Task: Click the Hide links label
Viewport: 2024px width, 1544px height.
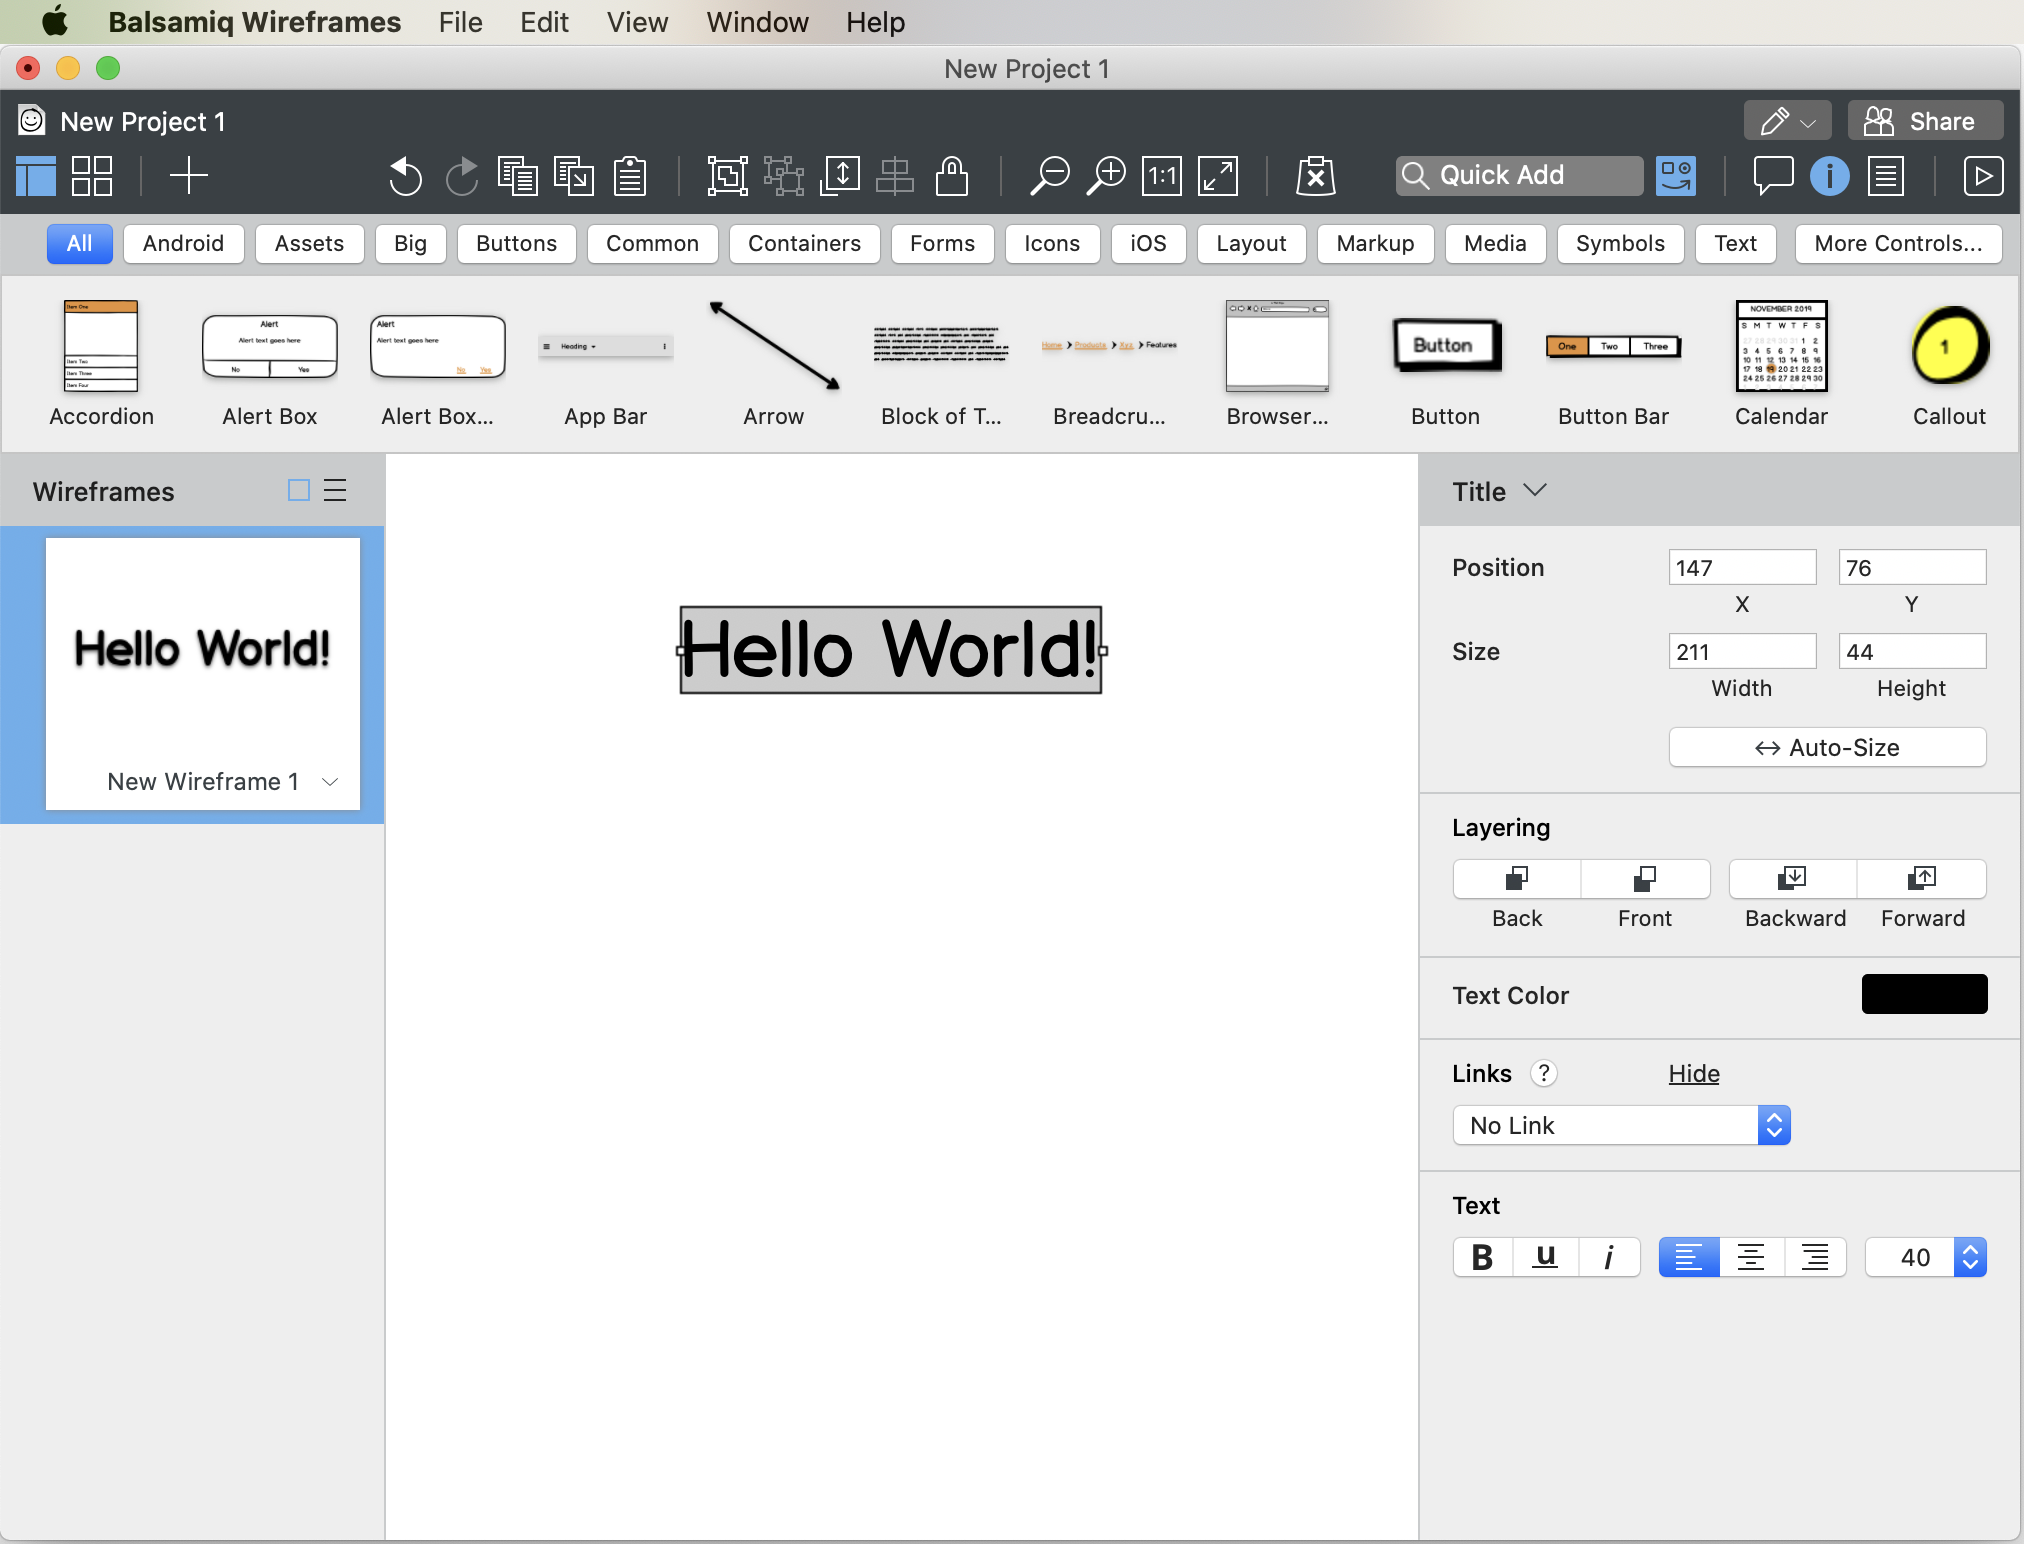Action: (1693, 1074)
